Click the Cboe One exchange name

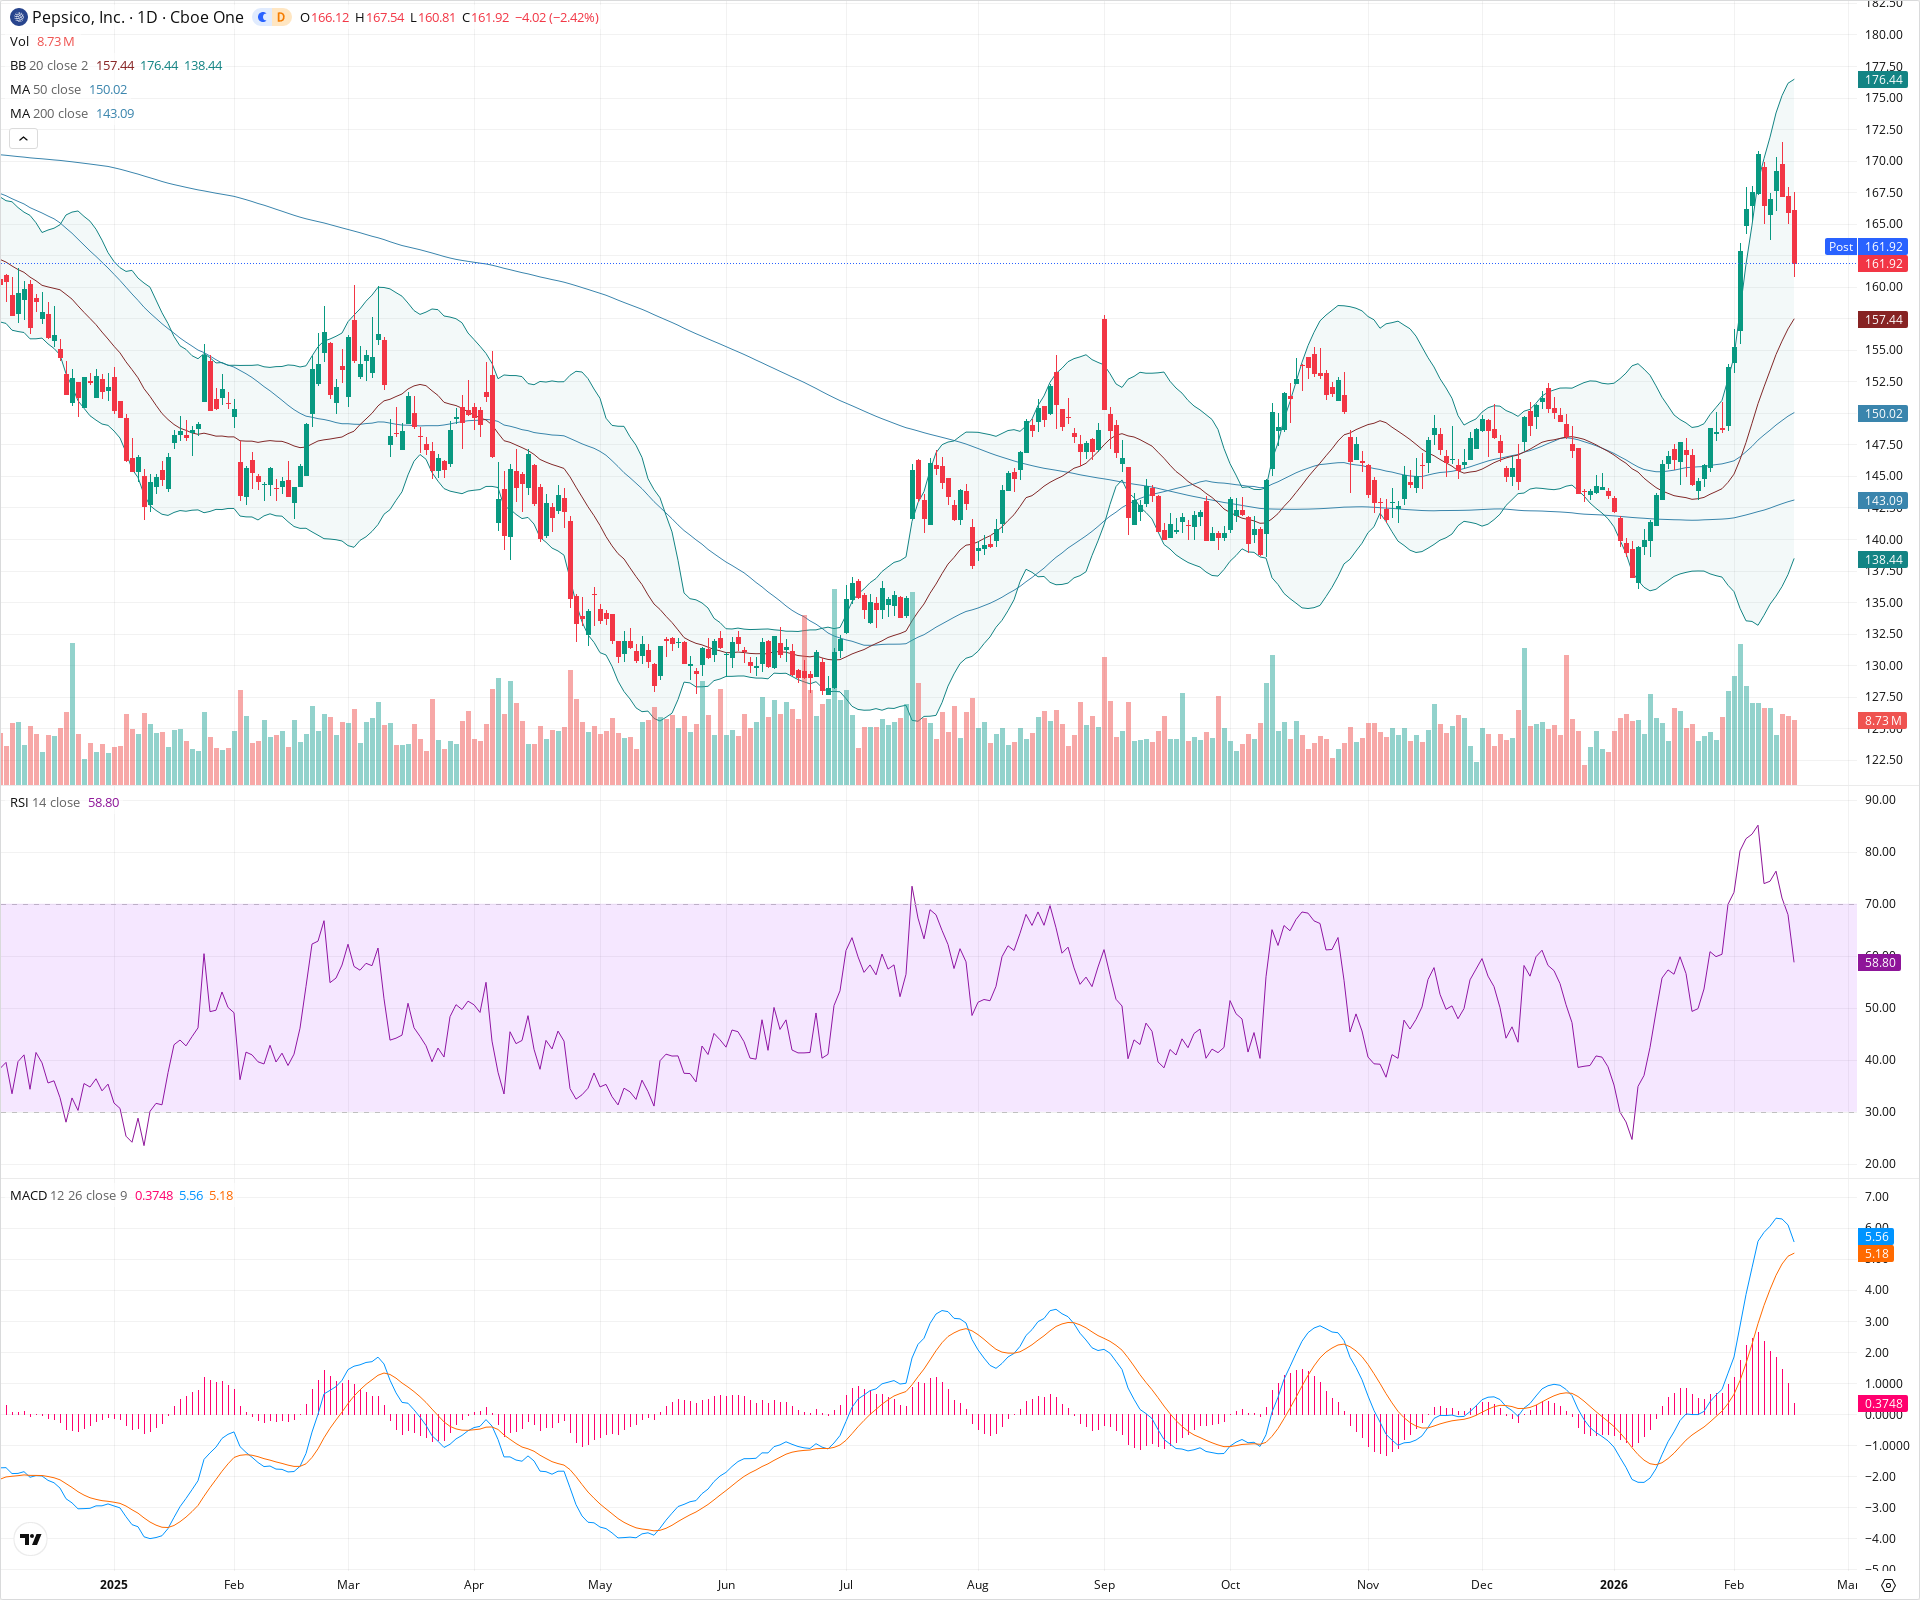pos(205,17)
